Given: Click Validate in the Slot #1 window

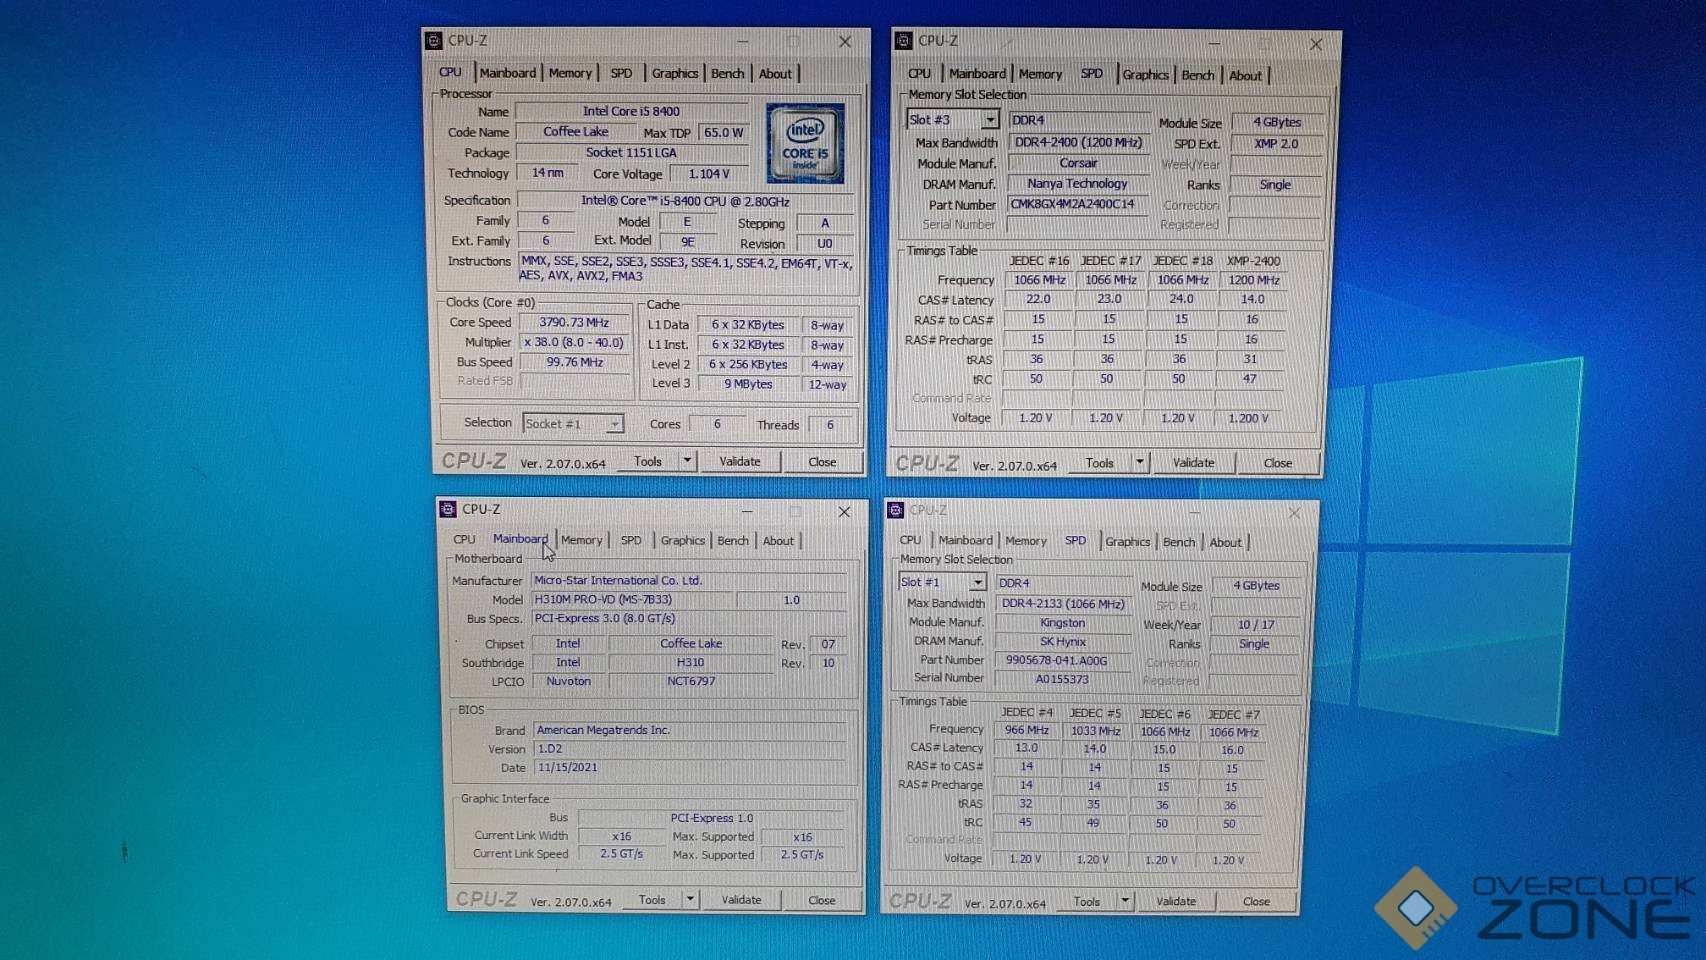Looking at the screenshot, I should click(x=1176, y=901).
